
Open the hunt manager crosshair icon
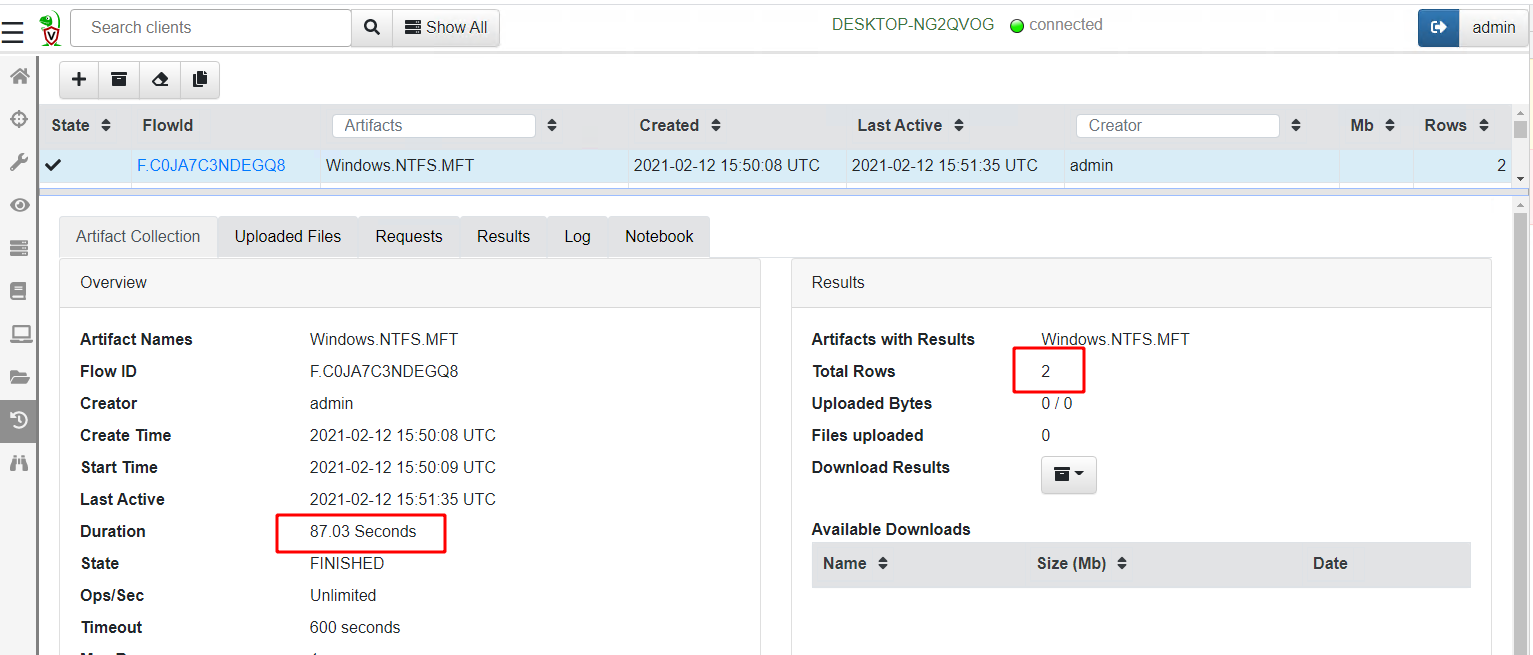(19, 119)
